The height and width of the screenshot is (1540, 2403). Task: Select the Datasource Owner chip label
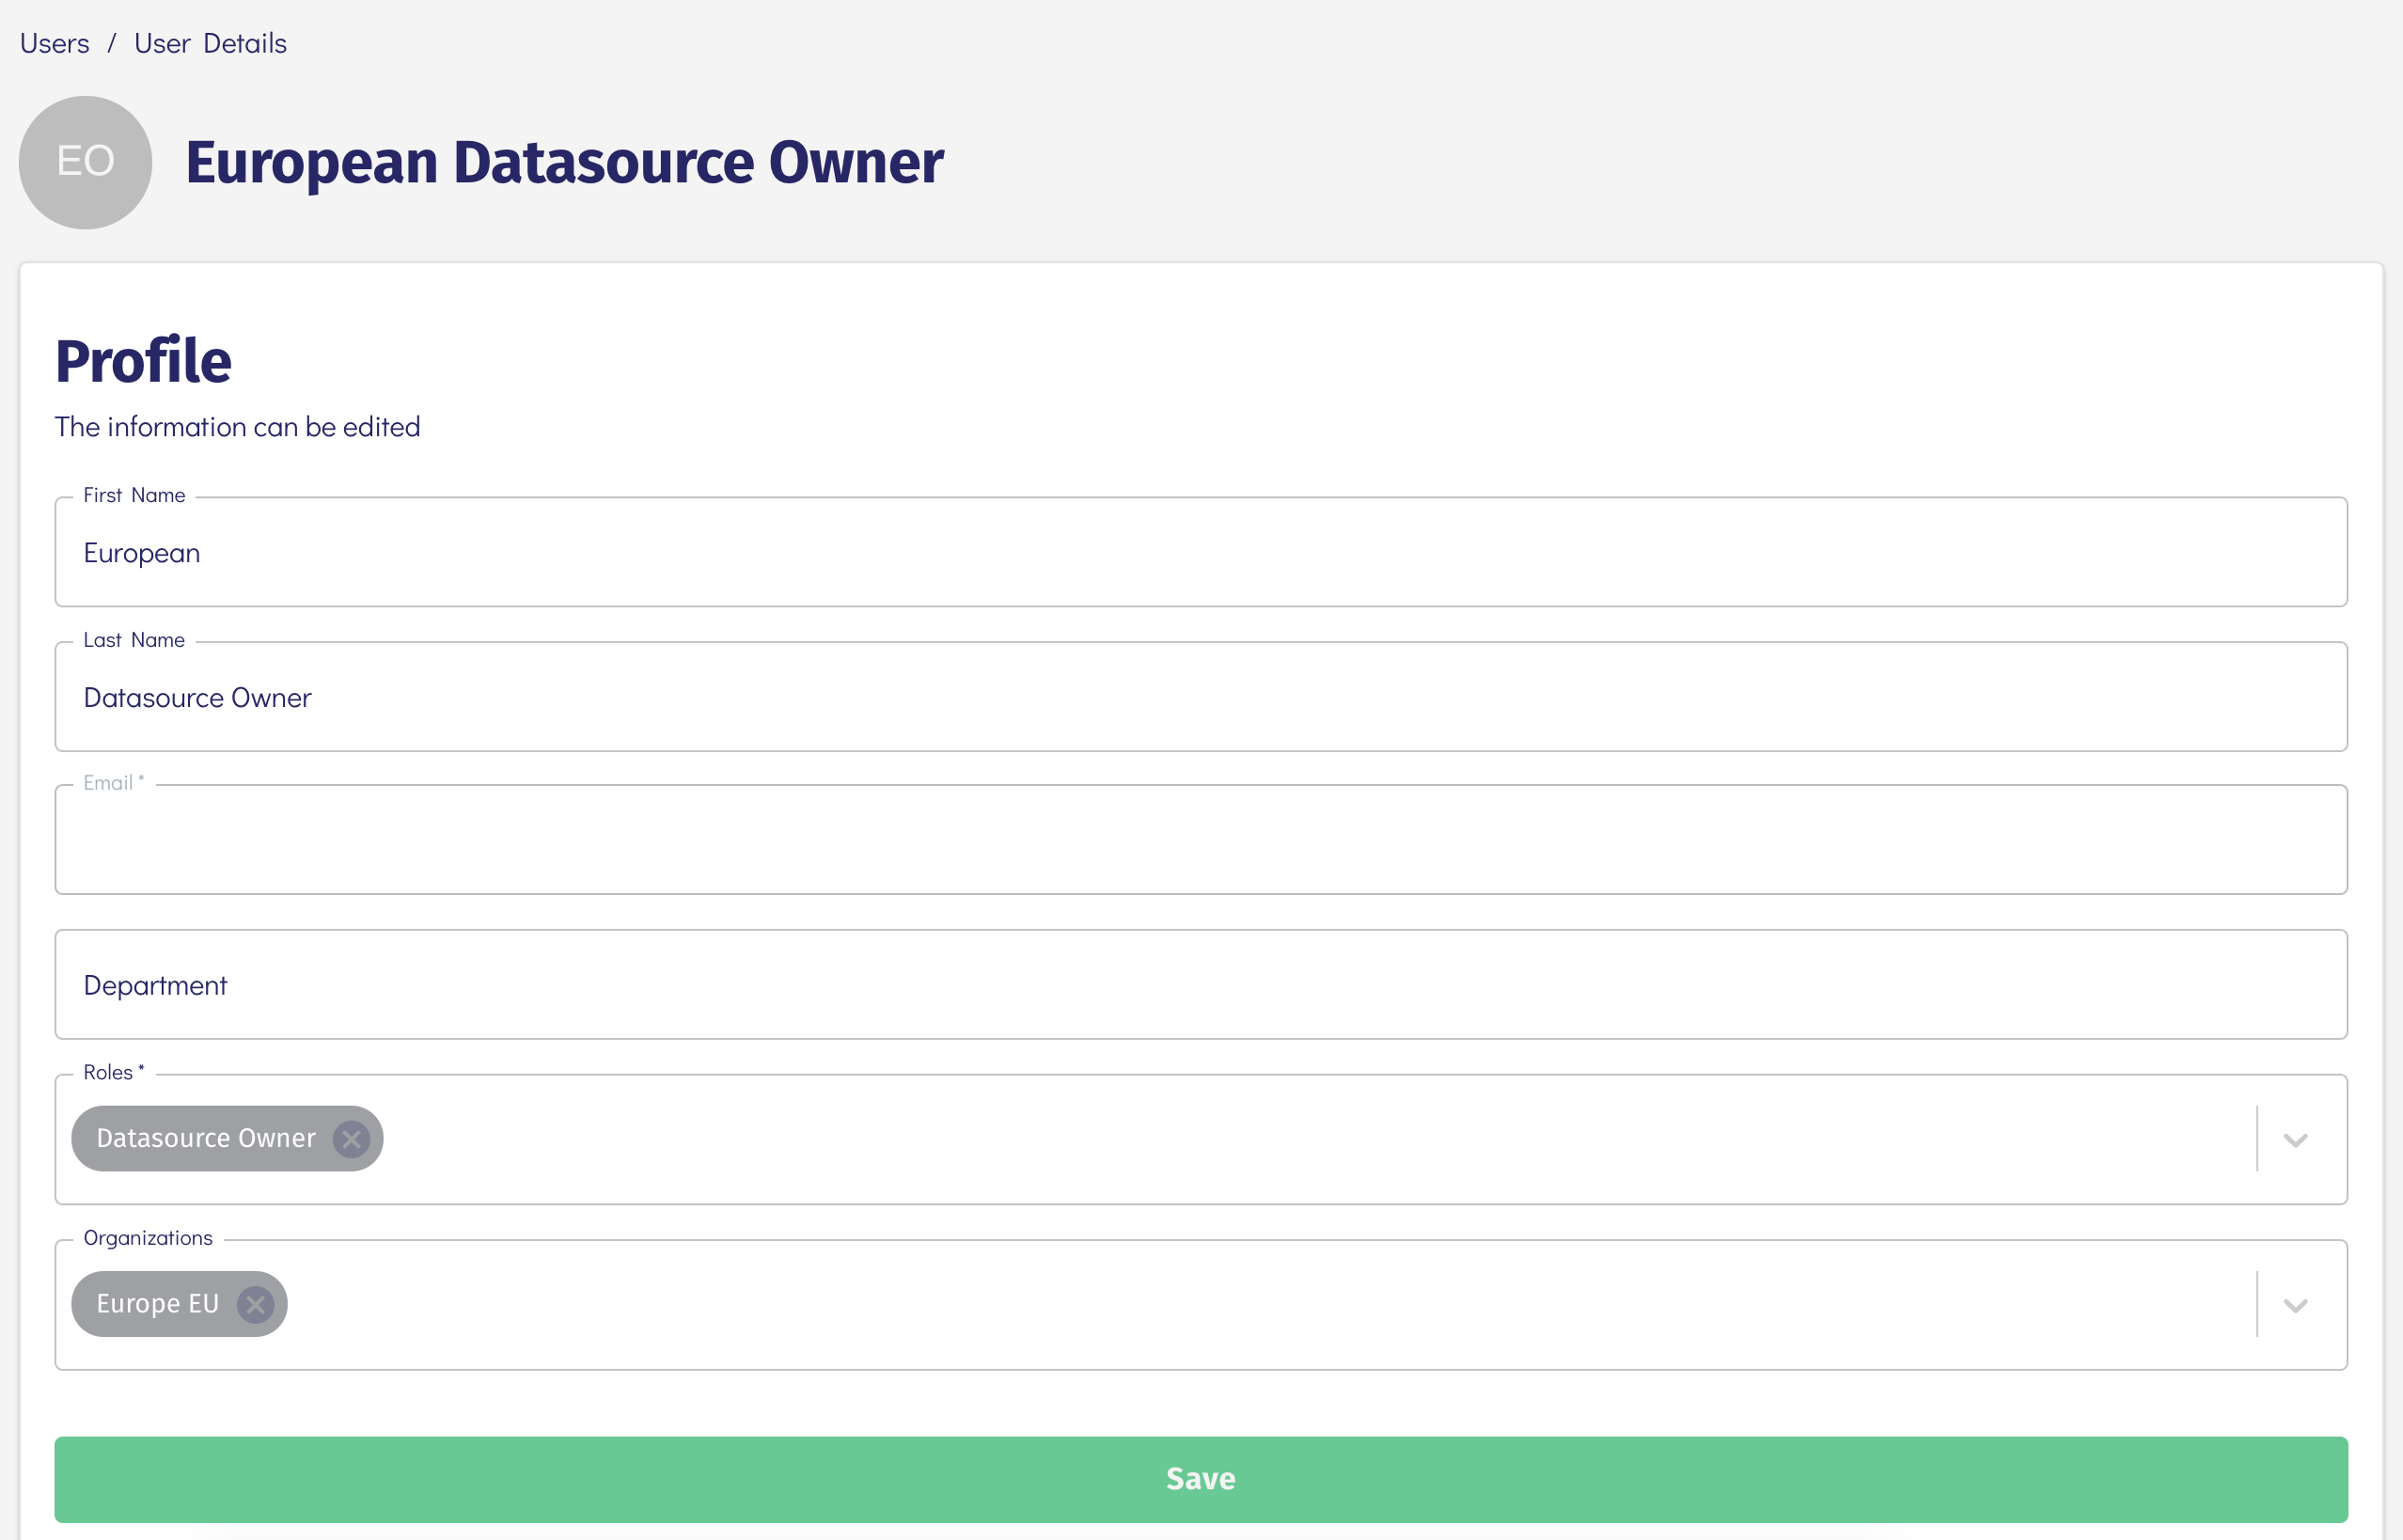tap(206, 1139)
